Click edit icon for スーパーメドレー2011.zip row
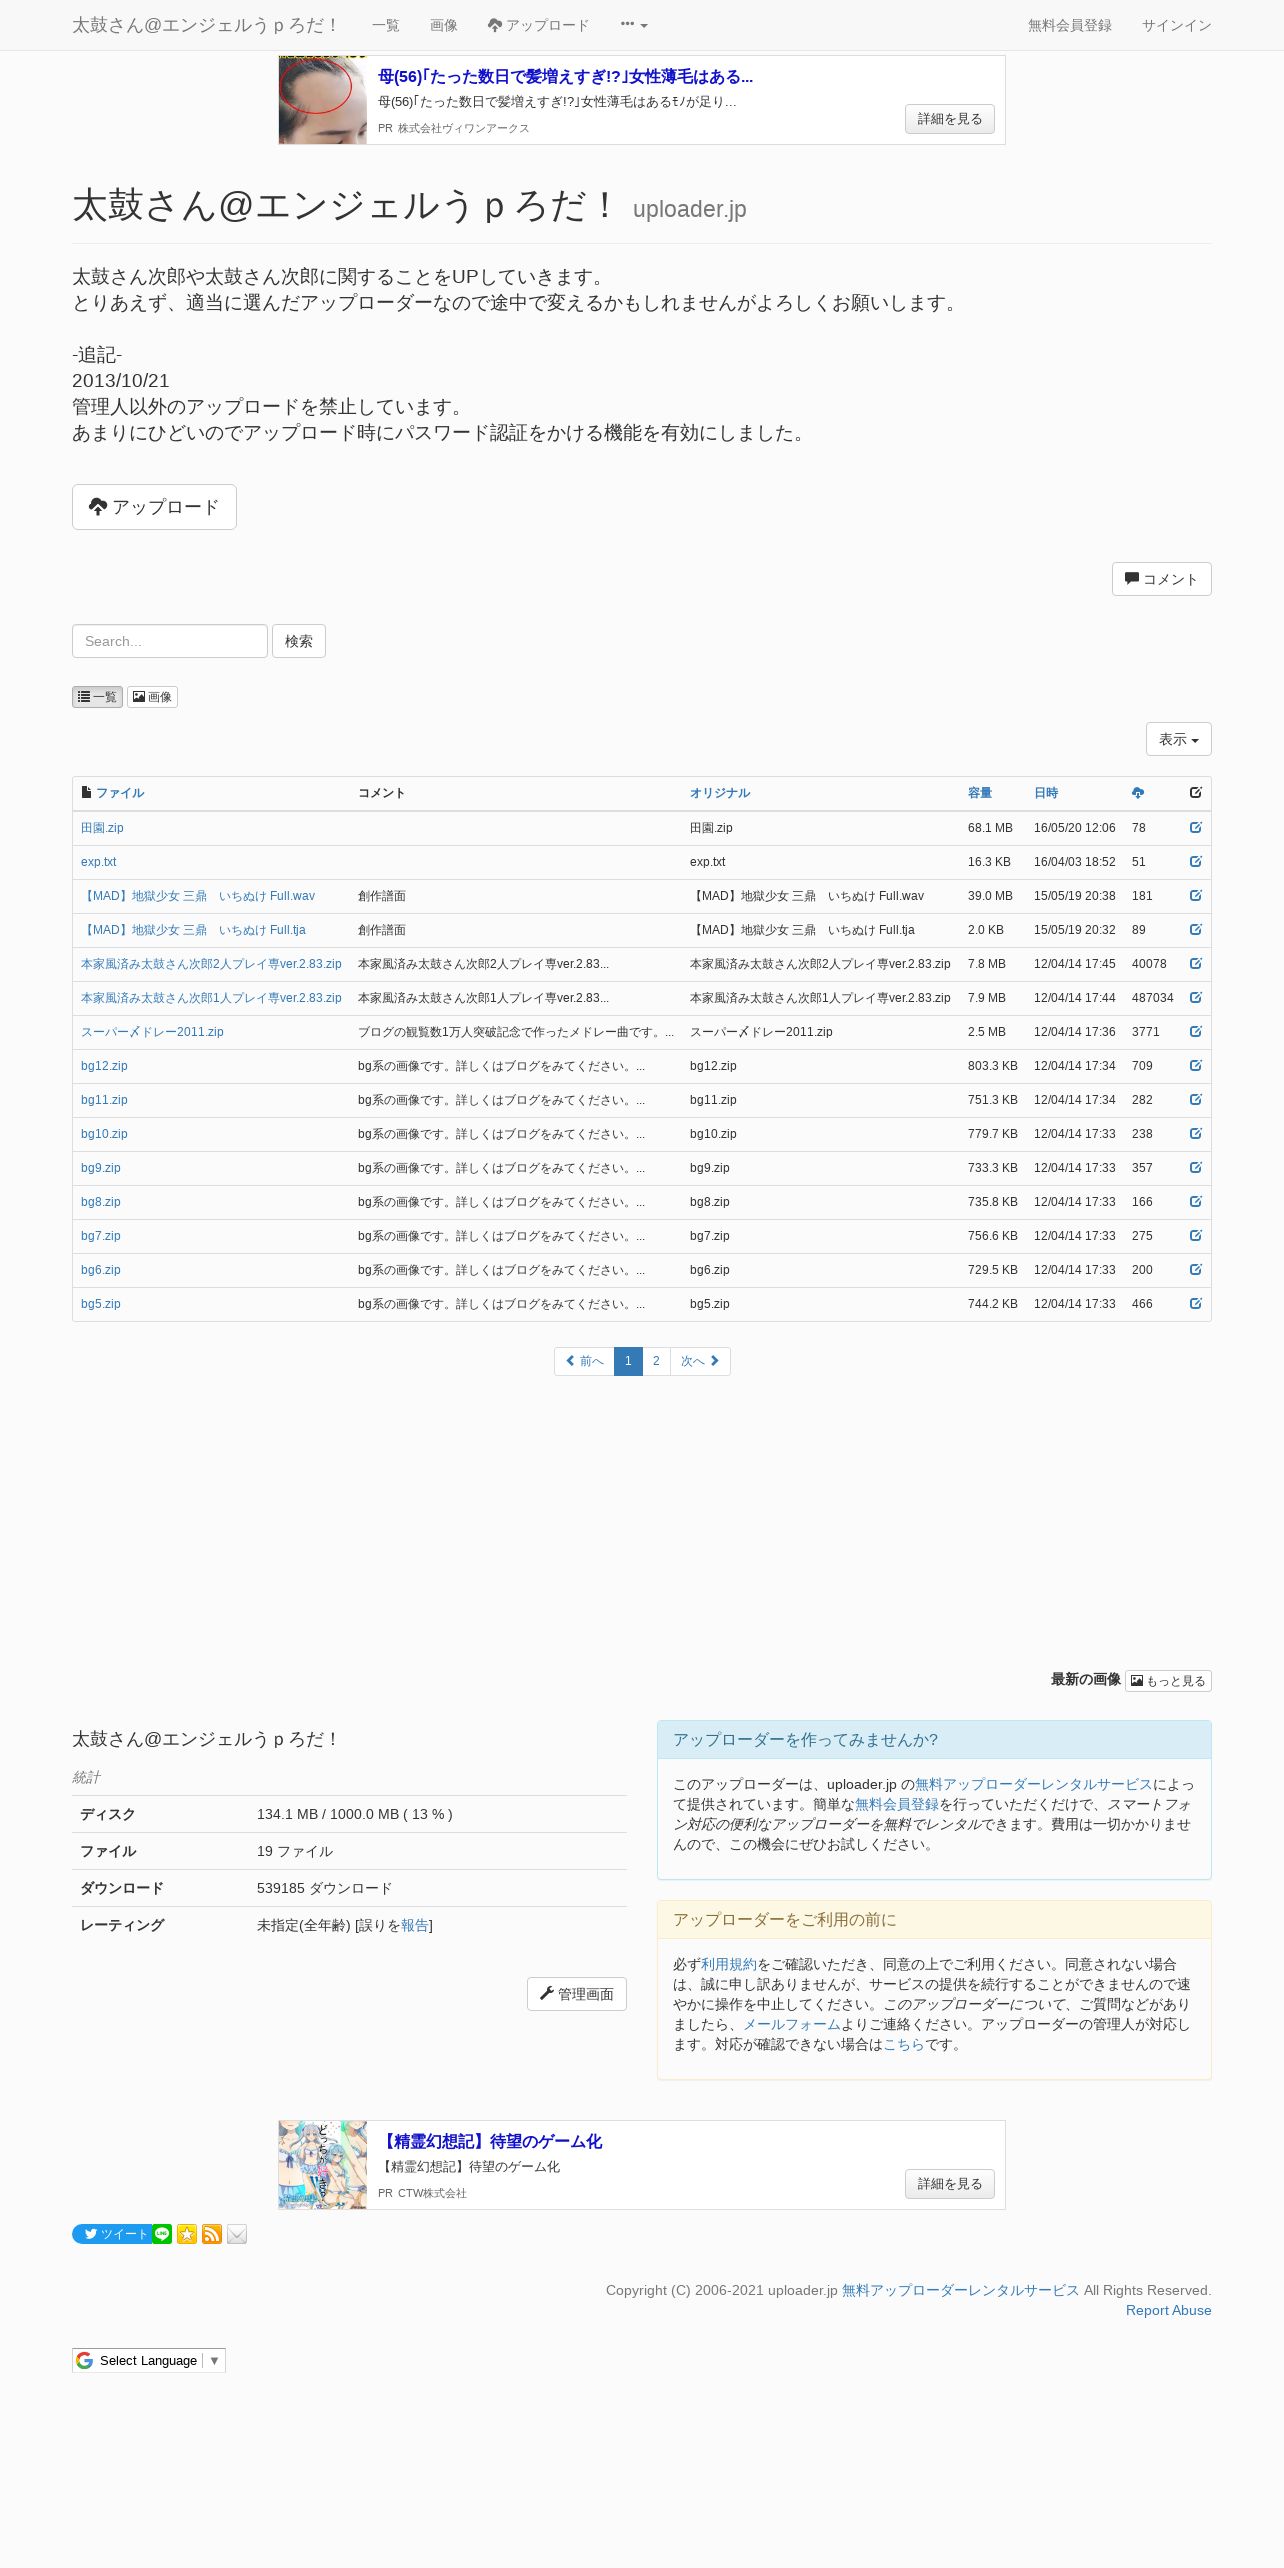This screenshot has height=2568, width=1284. (1195, 1031)
